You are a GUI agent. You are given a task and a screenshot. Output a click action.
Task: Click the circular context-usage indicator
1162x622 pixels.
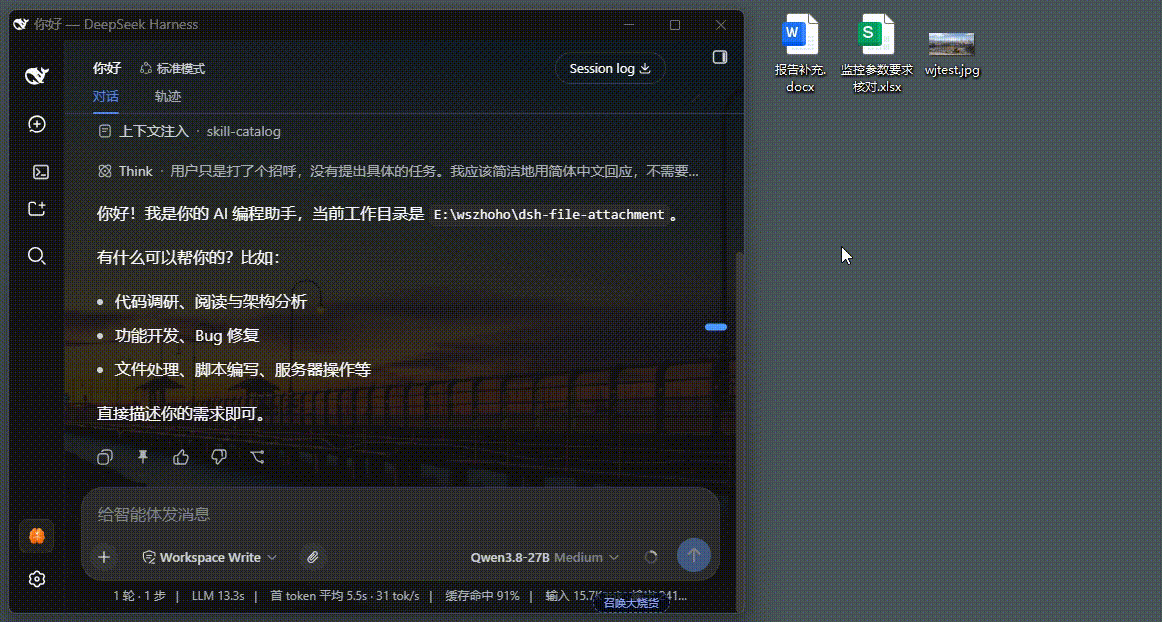click(651, 557)
